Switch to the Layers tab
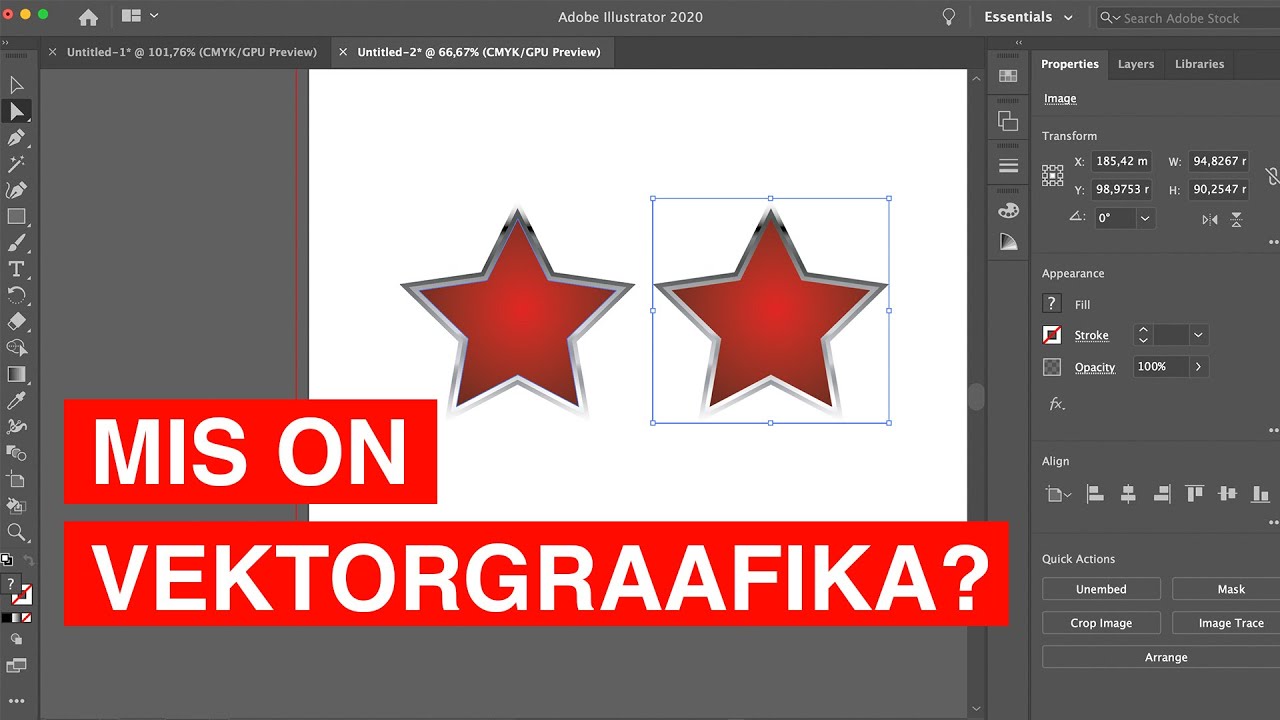Screen dimensions: 1280x720 tap(1136, 64)
